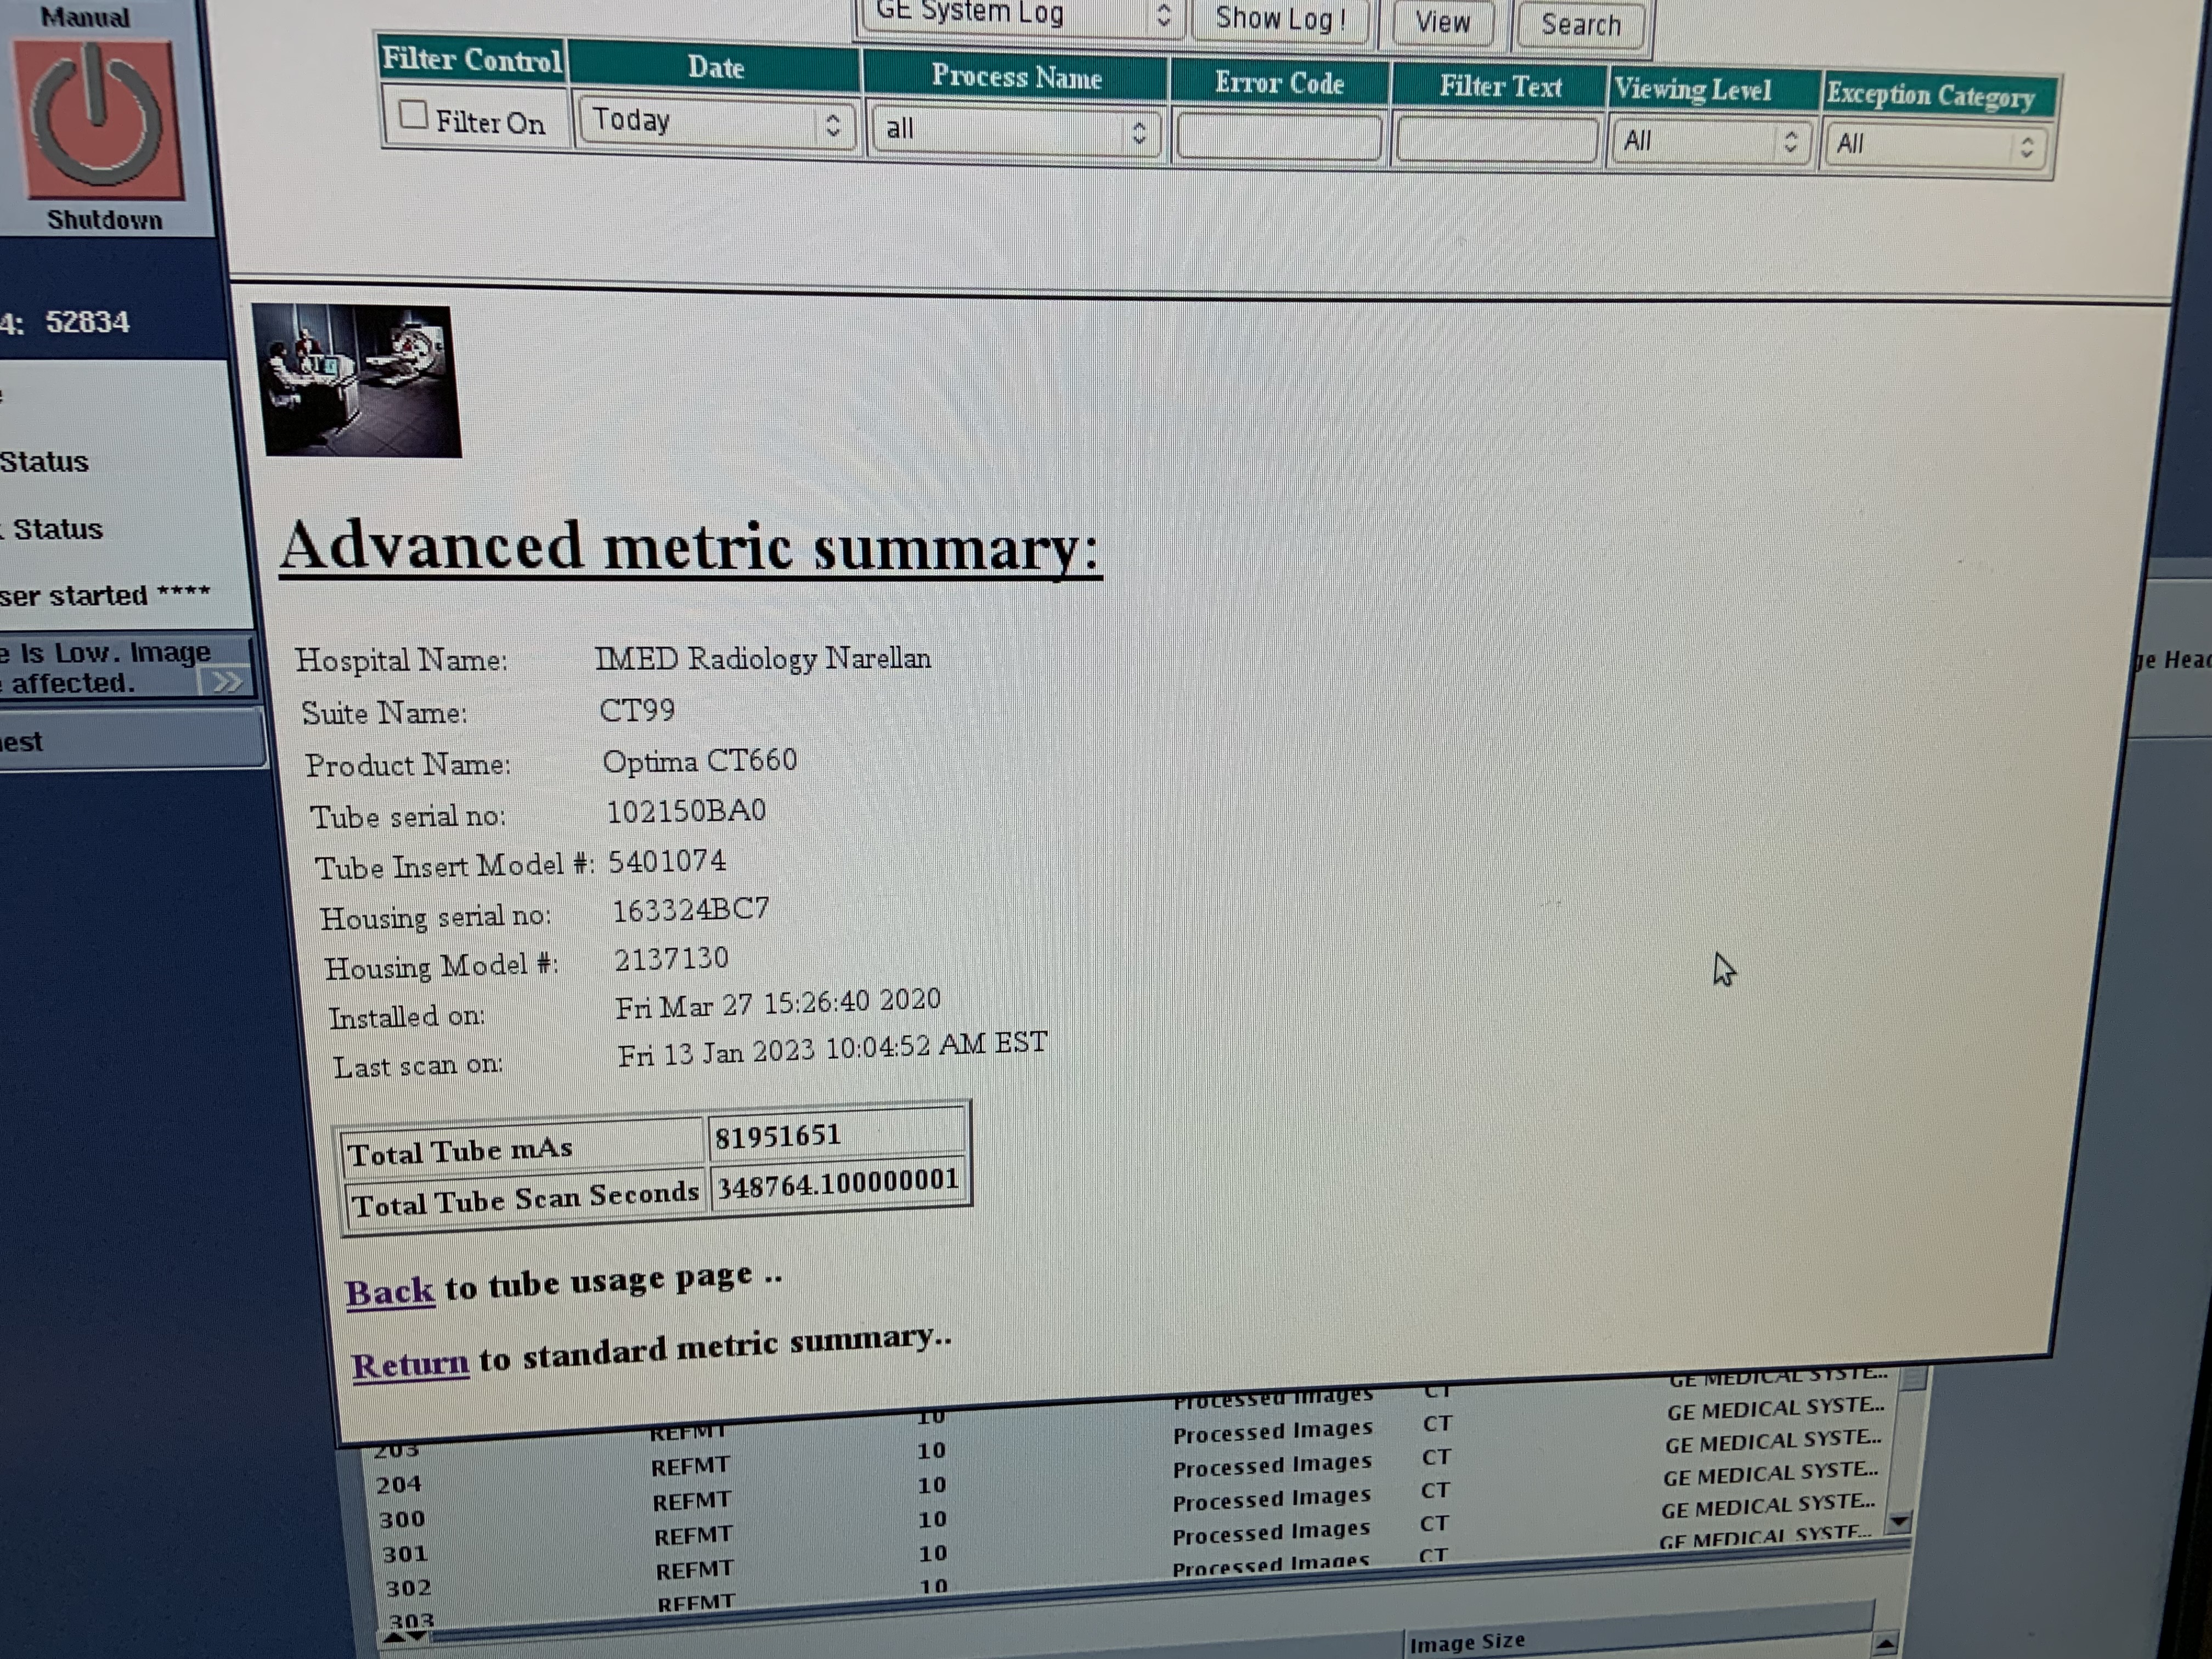Select the Product Name Optima CT660
2212x1659 pixels.
pyautogui.click(x=699, y=760)
